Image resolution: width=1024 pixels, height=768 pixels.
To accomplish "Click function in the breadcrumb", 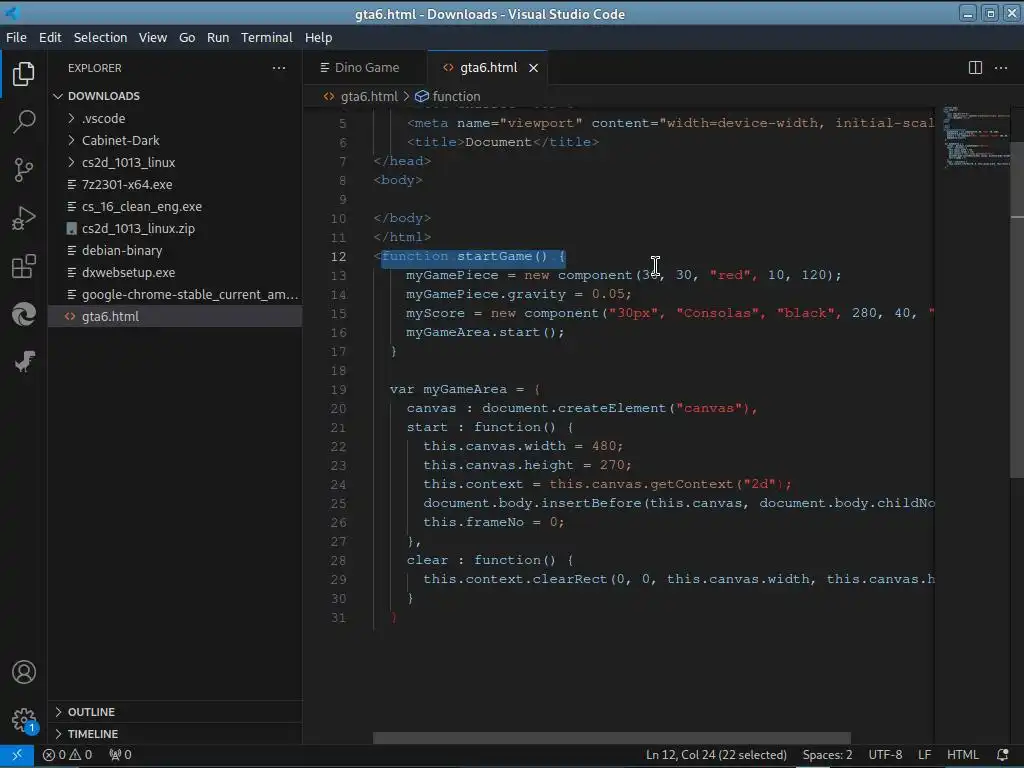I will click(x=456, y=97).
